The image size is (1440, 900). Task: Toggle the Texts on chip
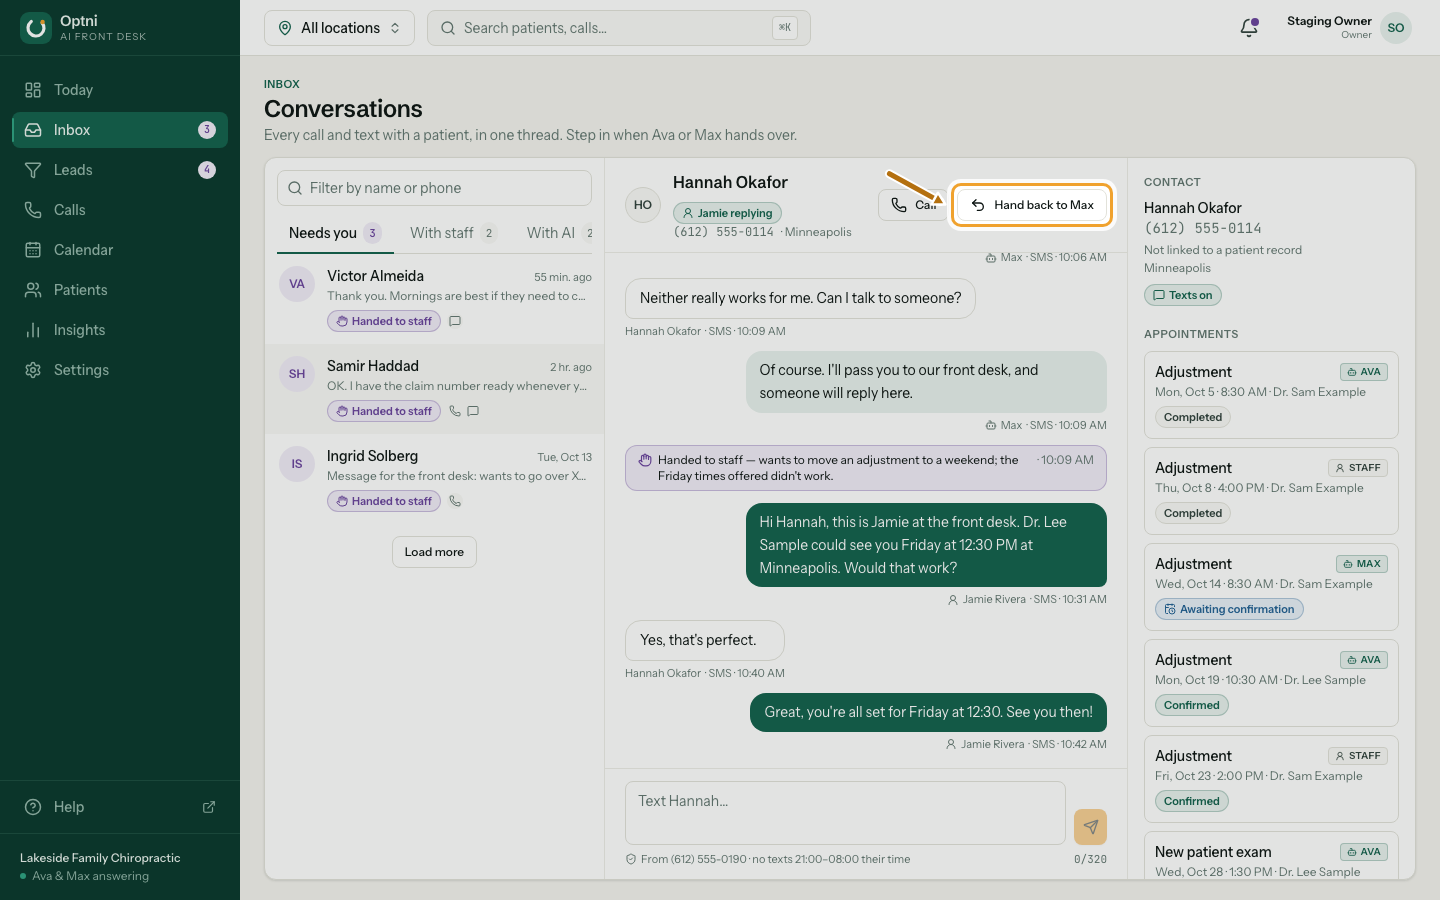[x=1183, y=295]
